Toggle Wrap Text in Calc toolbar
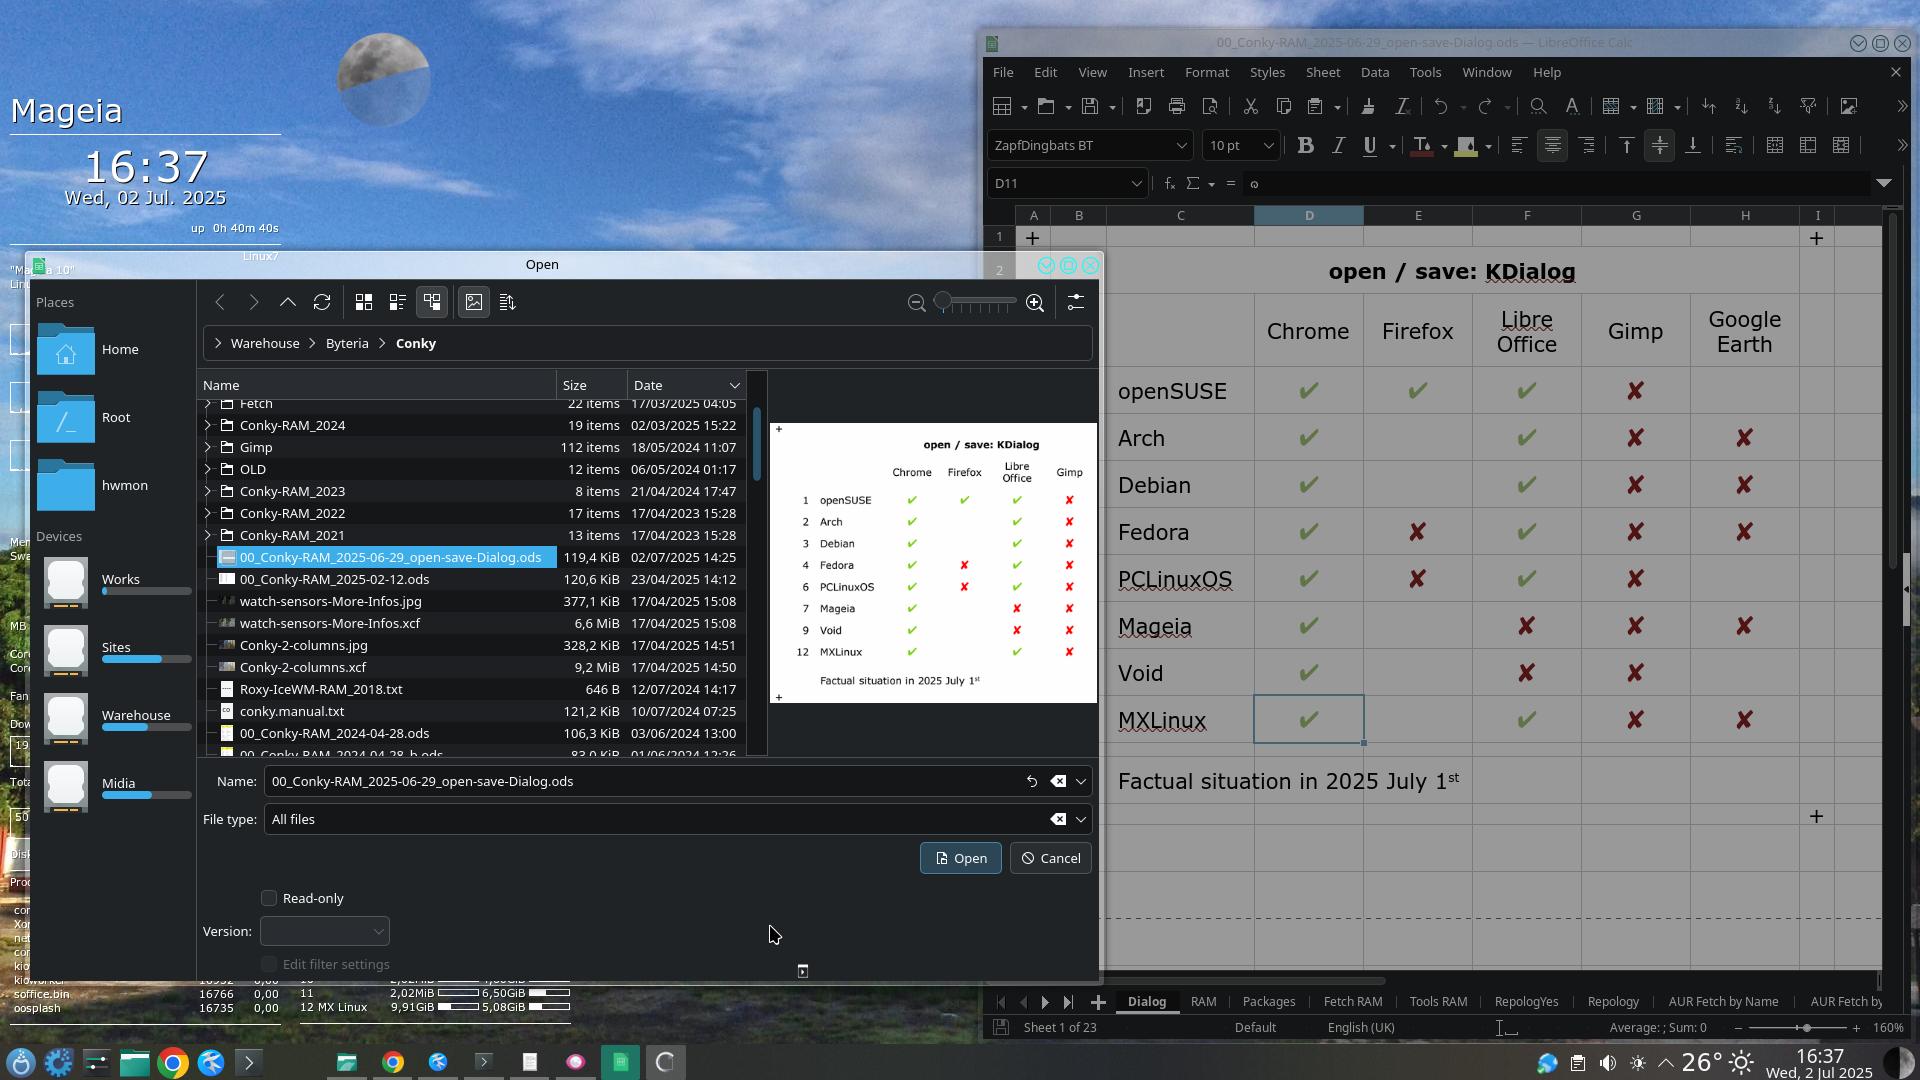 click(1734, 146)
